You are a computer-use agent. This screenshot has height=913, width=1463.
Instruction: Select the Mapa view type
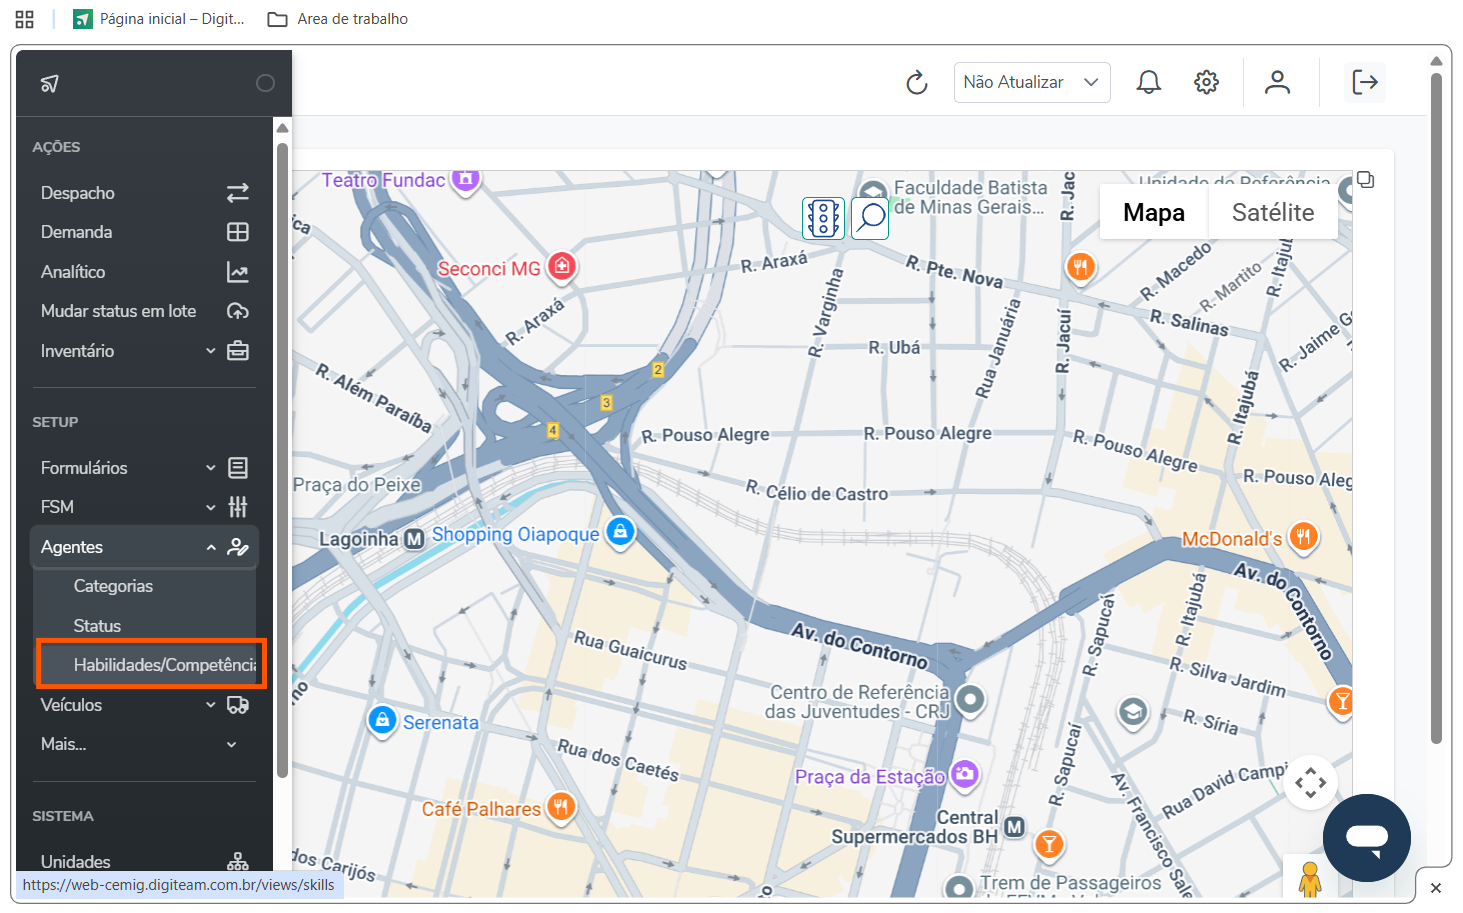(x=1153, y=213)
